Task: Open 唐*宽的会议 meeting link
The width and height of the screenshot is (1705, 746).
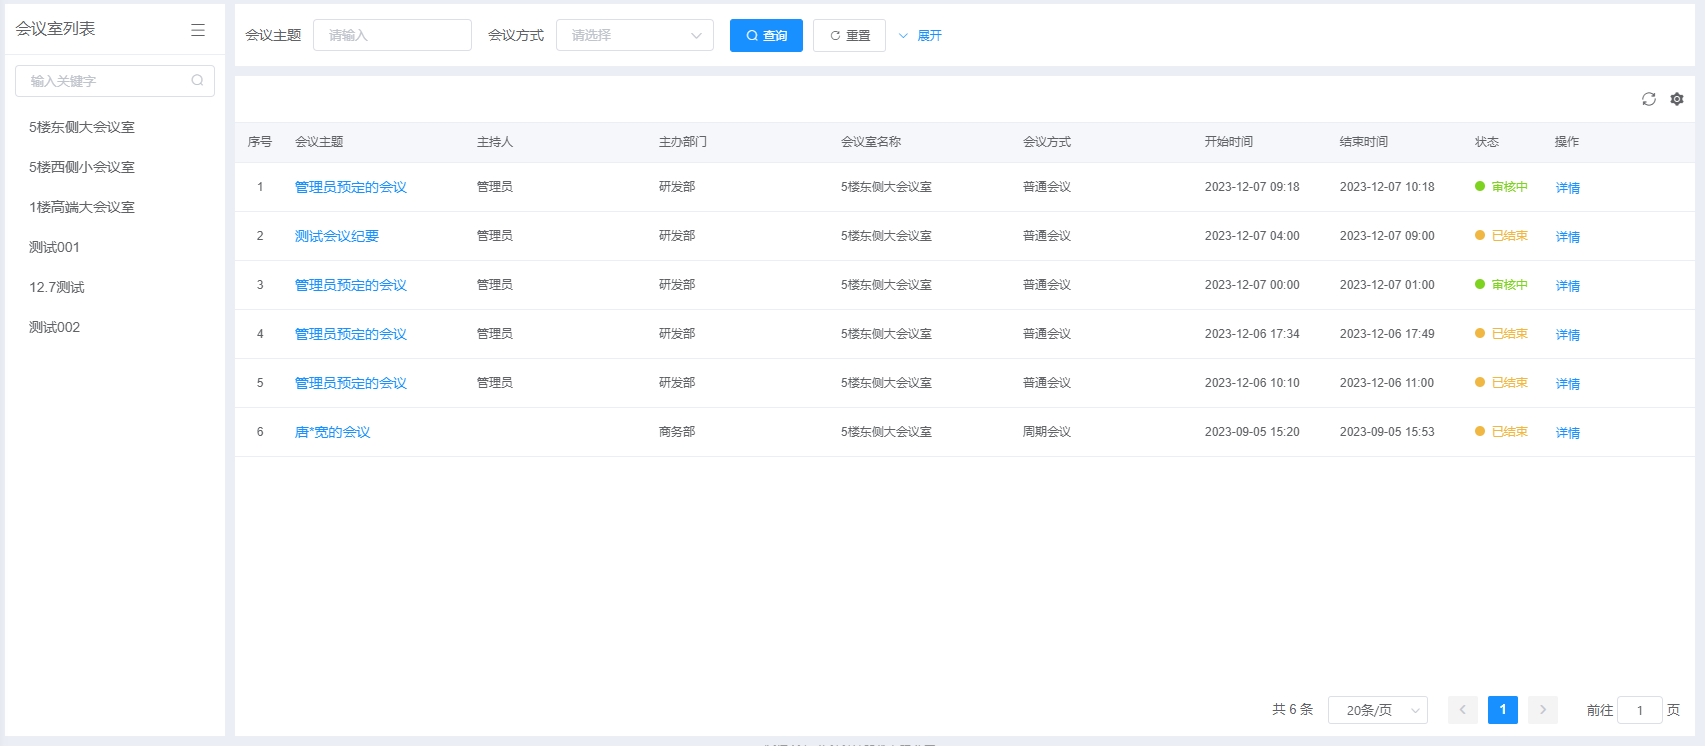Action: tap(332, 432)
